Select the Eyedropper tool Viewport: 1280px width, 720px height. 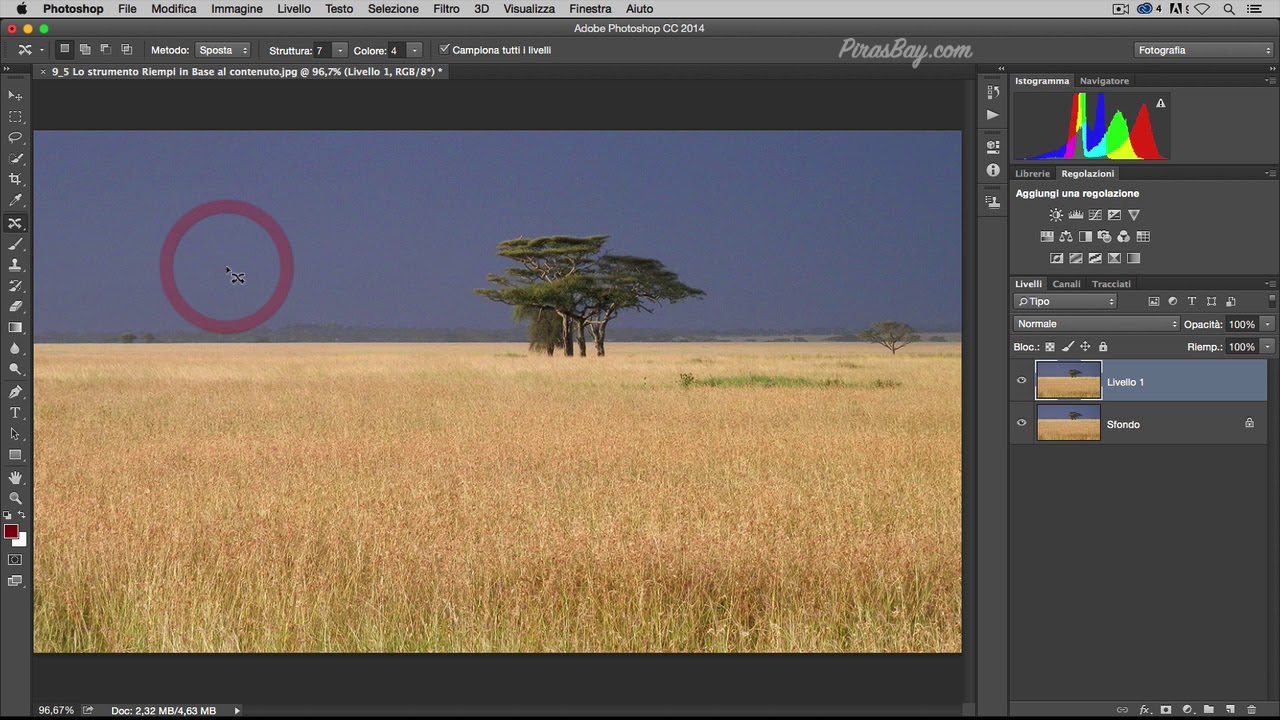point(15,201)
